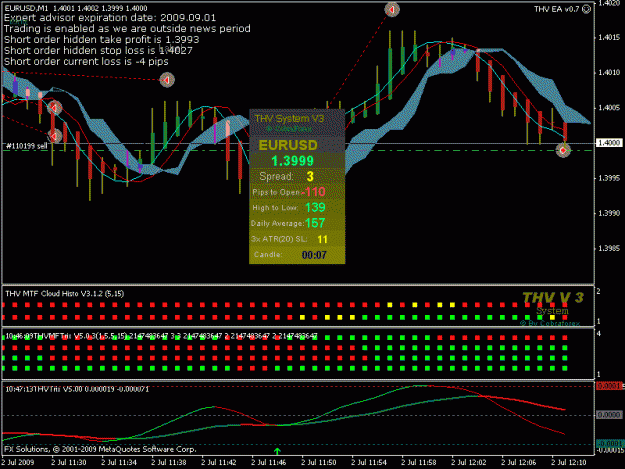Click the Daily Average value 157
Viewport: 625px width, 469px height.
pyautogui.click(x=315, y=223)
